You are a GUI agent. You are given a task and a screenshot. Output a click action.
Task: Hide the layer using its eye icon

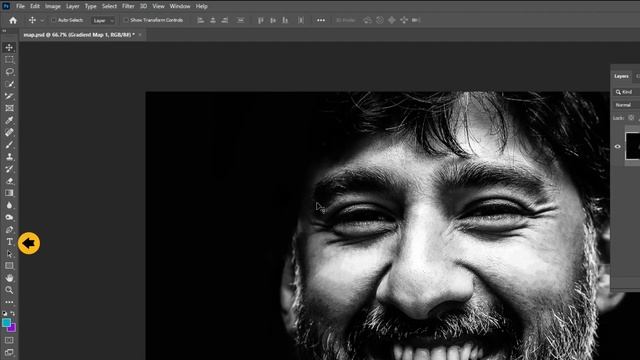click(x=618, y=147)
